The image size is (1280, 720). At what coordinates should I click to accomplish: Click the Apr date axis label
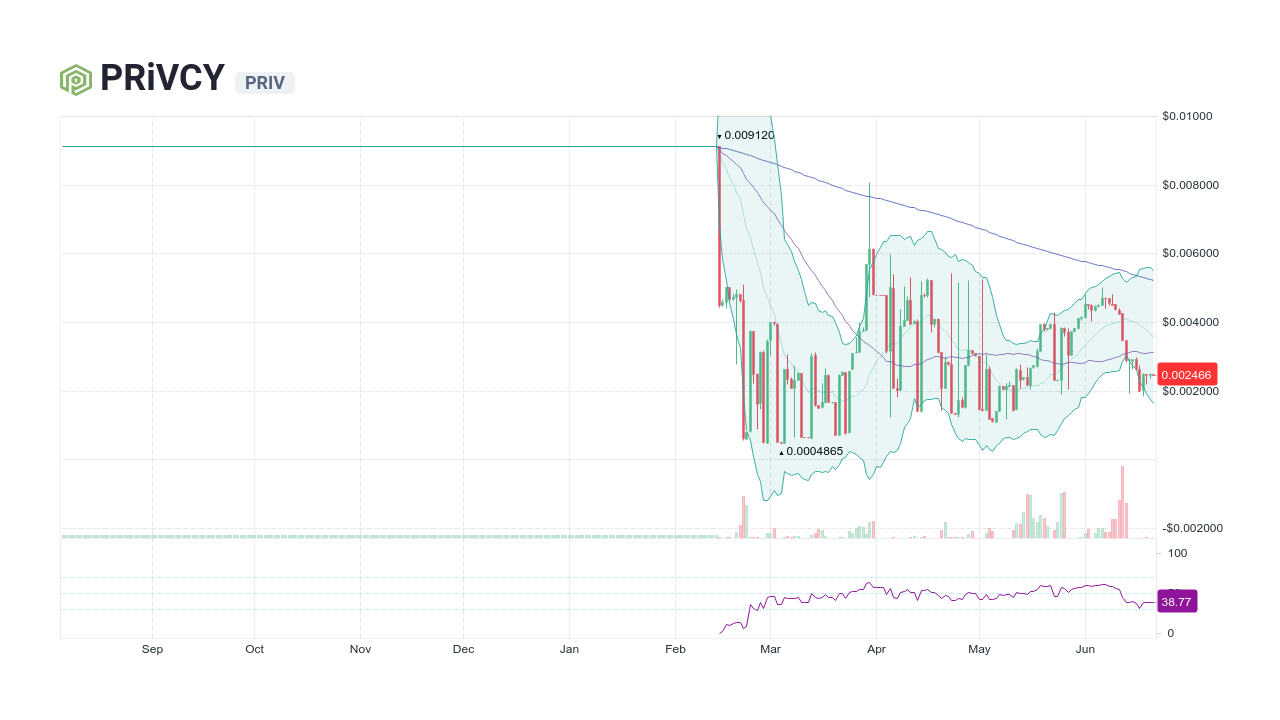(x=876, y=649)
